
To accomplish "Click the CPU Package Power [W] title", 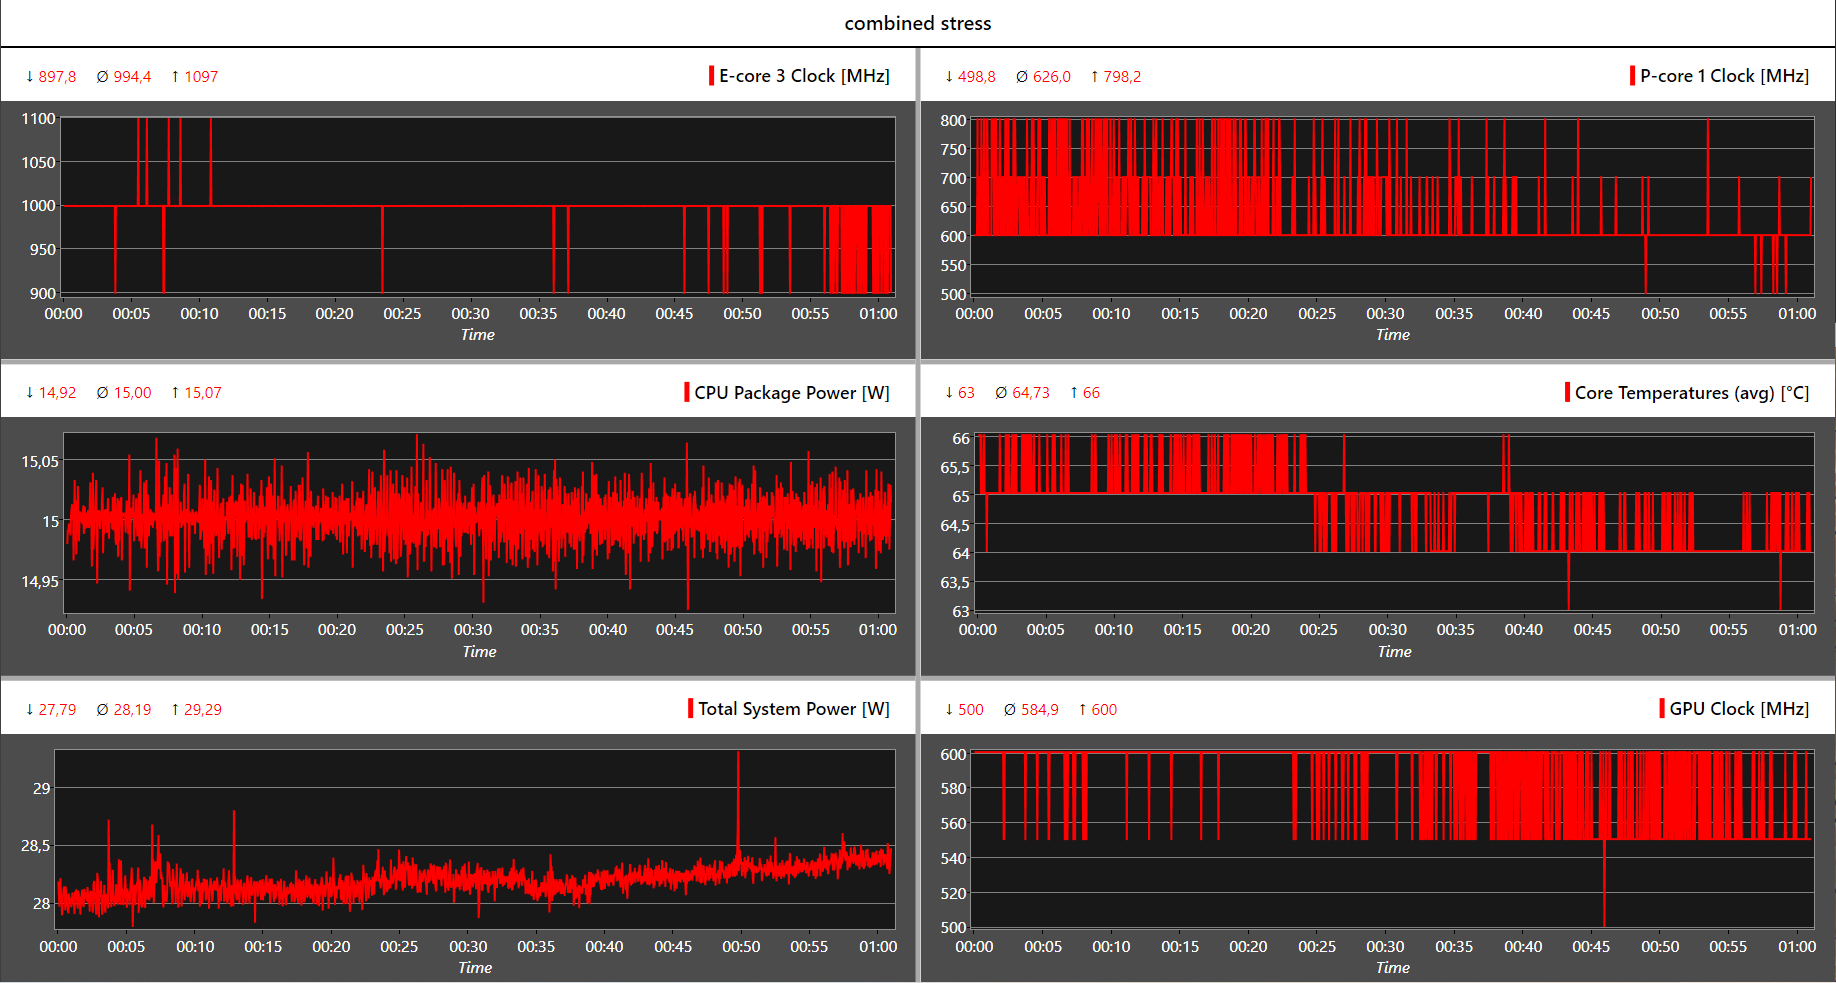I will 791,392.
